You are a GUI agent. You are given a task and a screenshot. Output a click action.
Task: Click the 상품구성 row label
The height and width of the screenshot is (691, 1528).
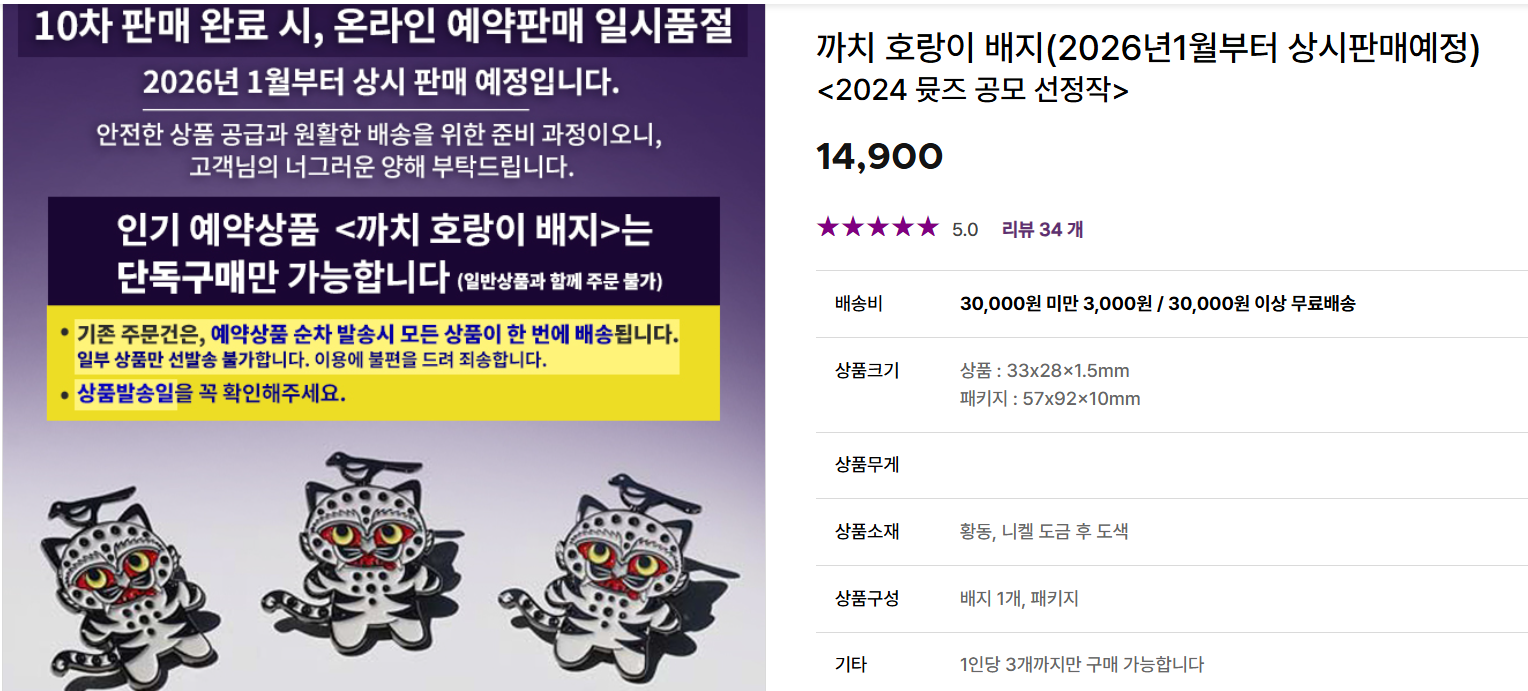(867, 599)
